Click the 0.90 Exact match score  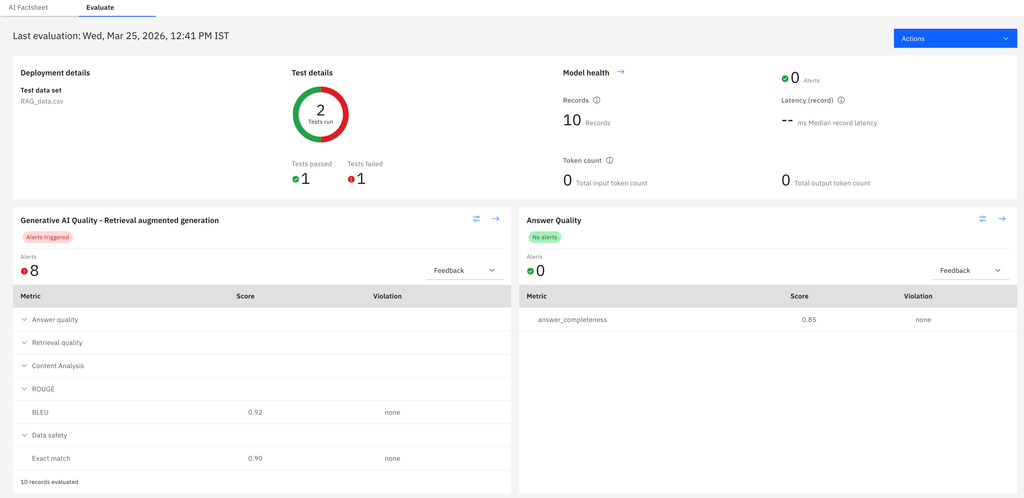click(255, 459)
